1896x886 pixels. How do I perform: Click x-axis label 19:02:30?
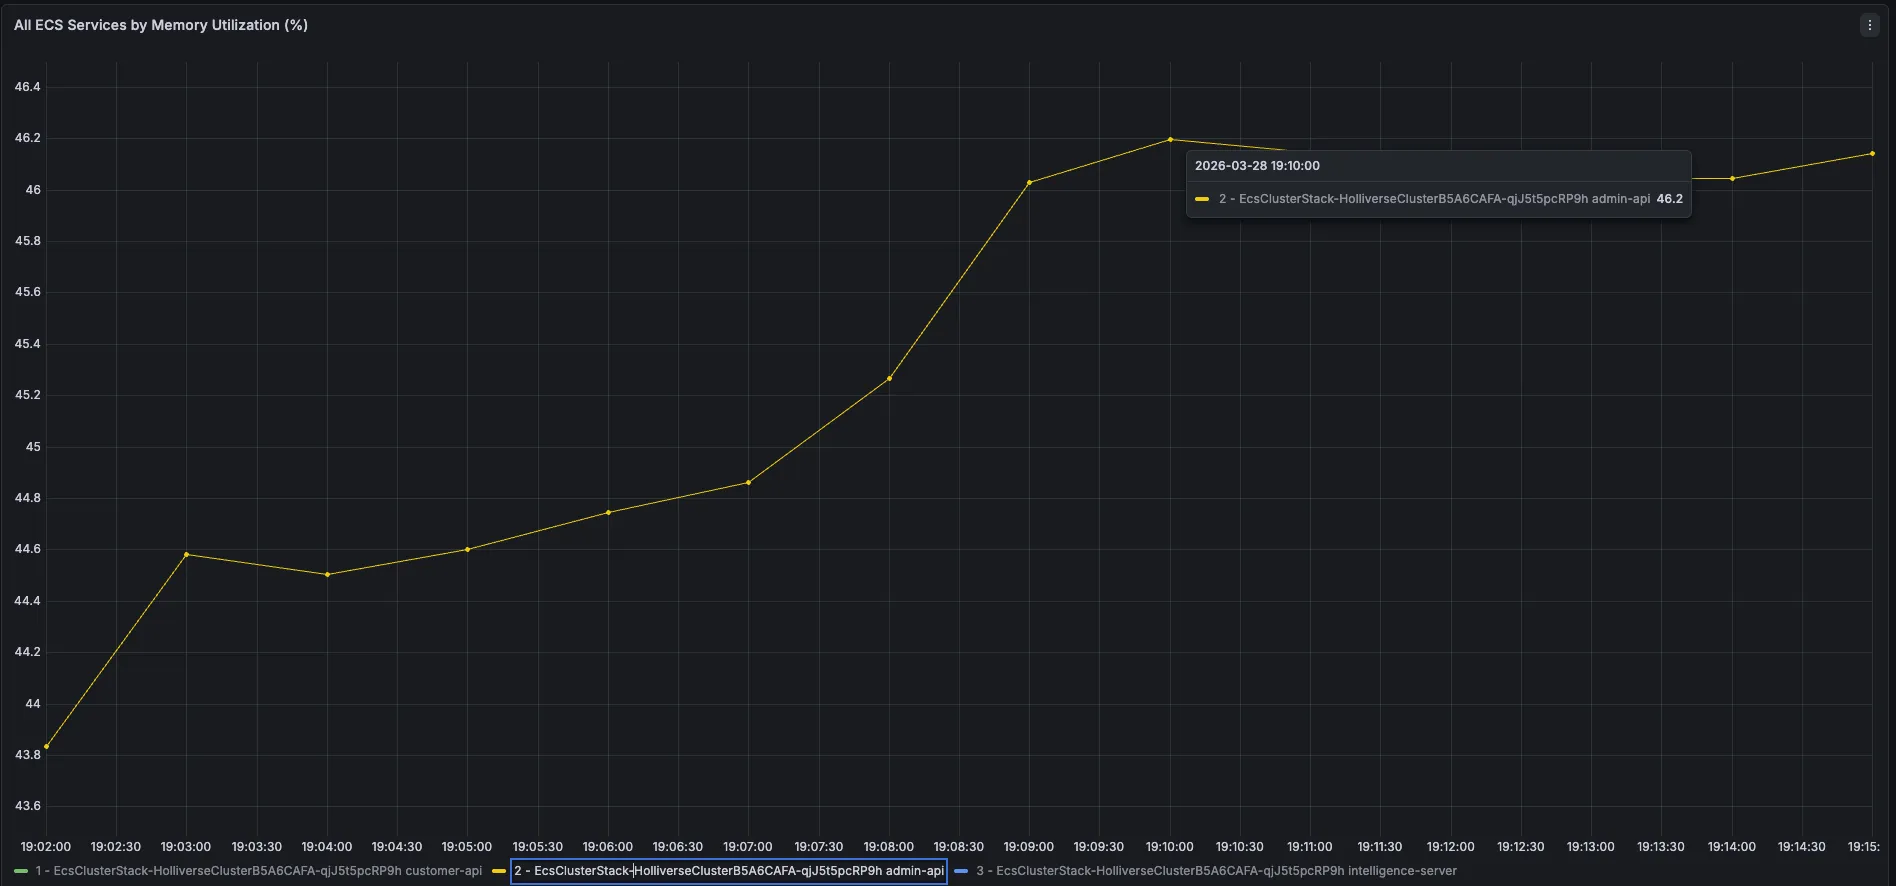point(116,847)
